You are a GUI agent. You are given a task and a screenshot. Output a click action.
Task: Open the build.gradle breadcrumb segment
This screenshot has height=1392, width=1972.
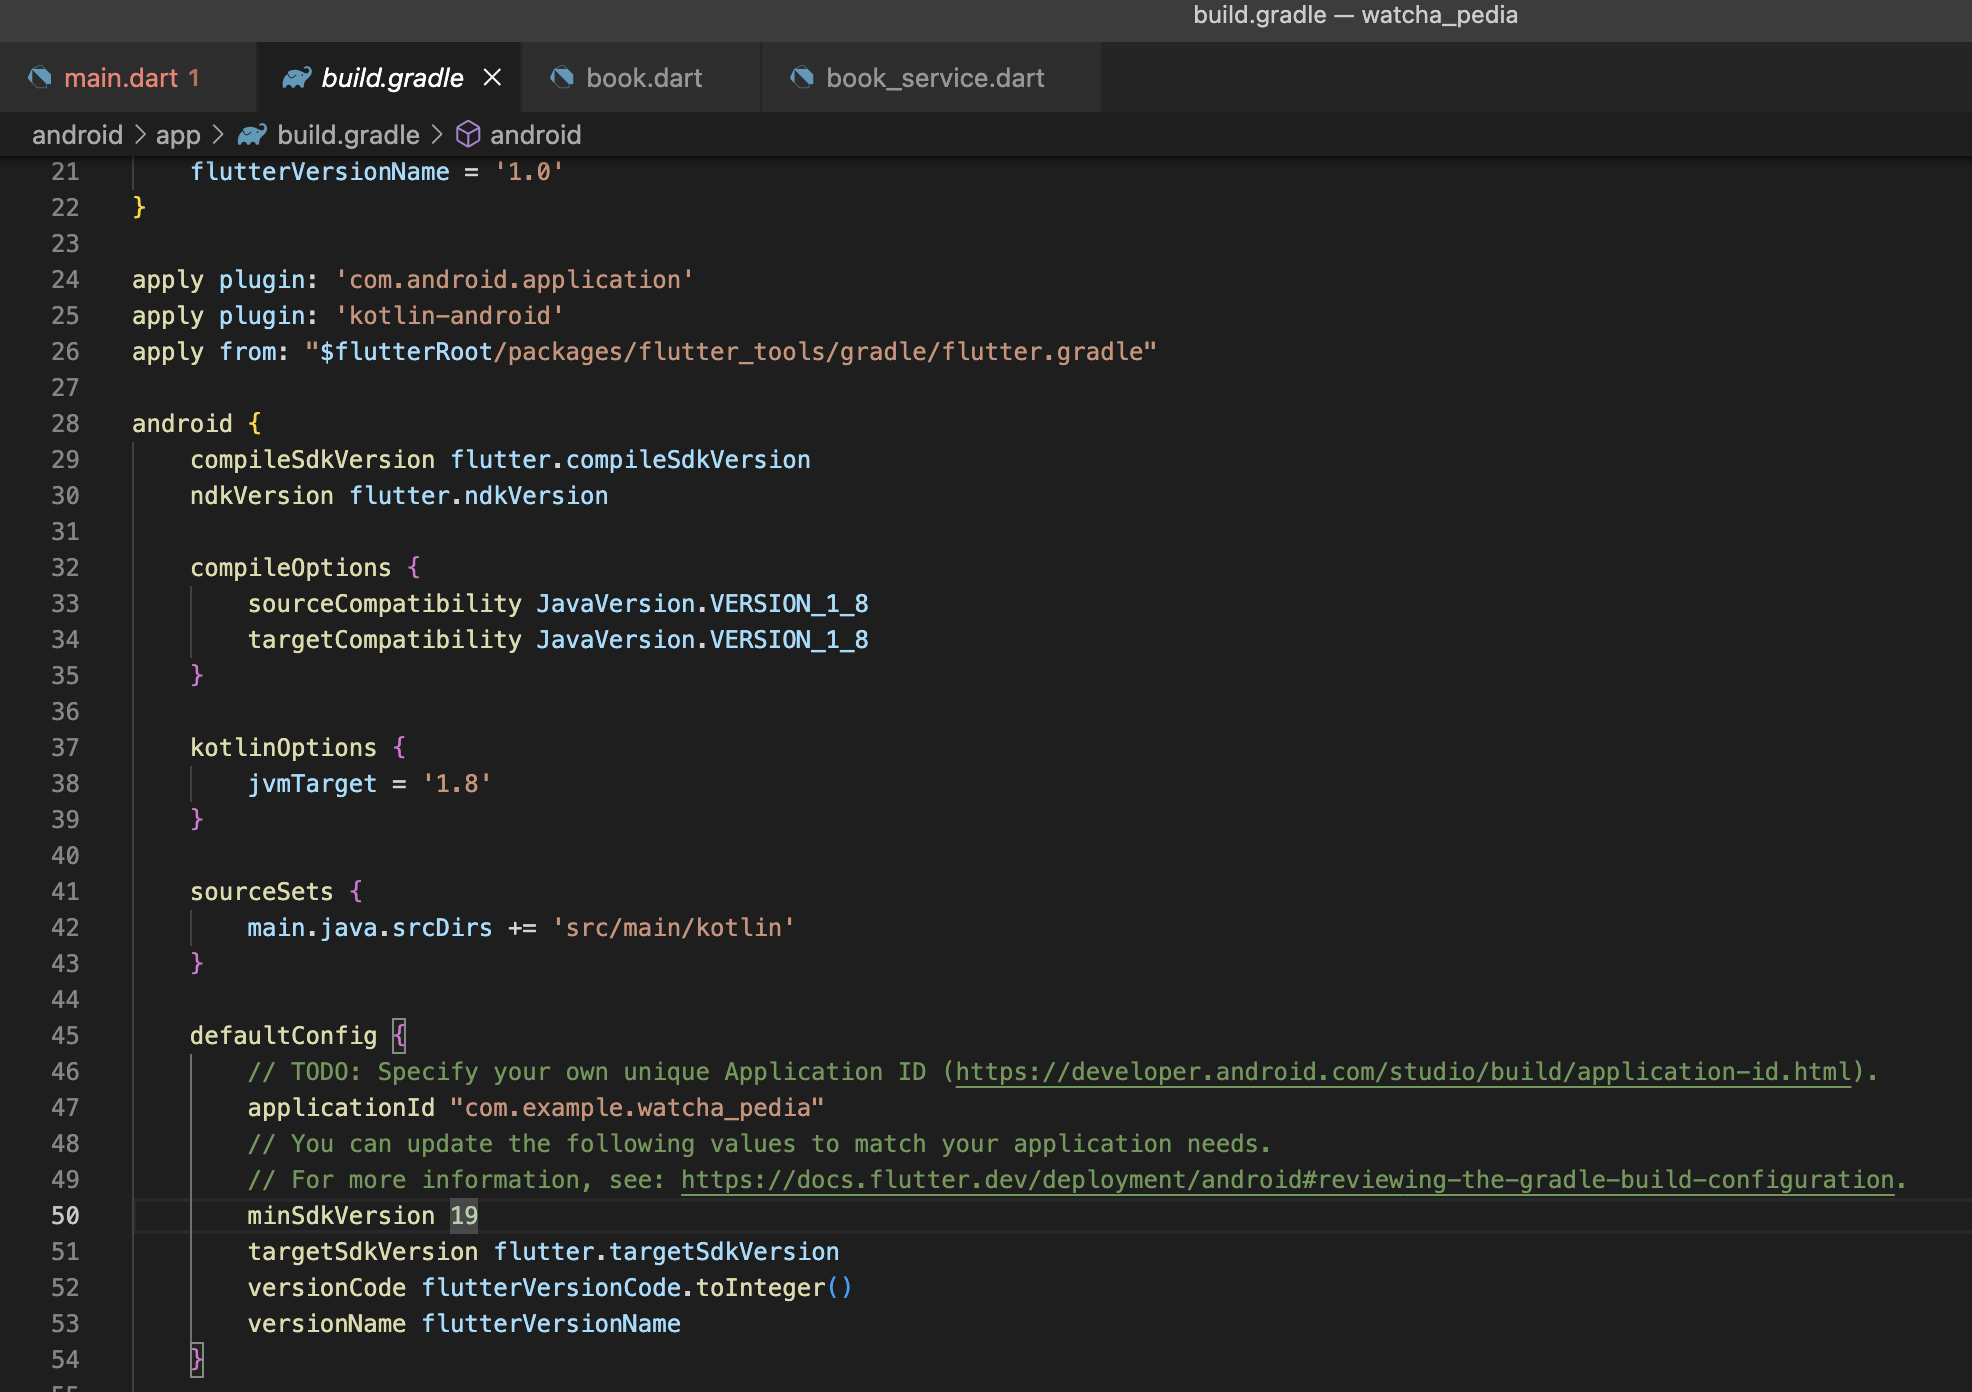click(x=348, y=135)
